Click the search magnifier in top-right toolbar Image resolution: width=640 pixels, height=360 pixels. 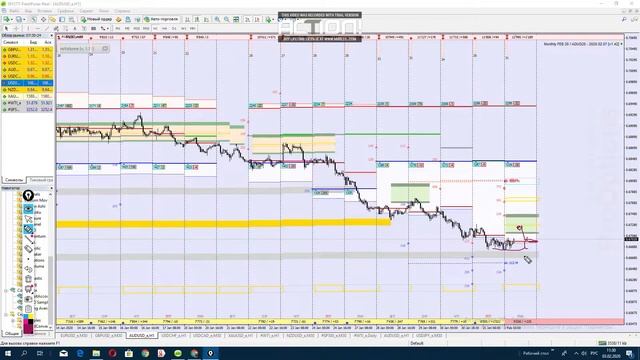coord(624,20)
